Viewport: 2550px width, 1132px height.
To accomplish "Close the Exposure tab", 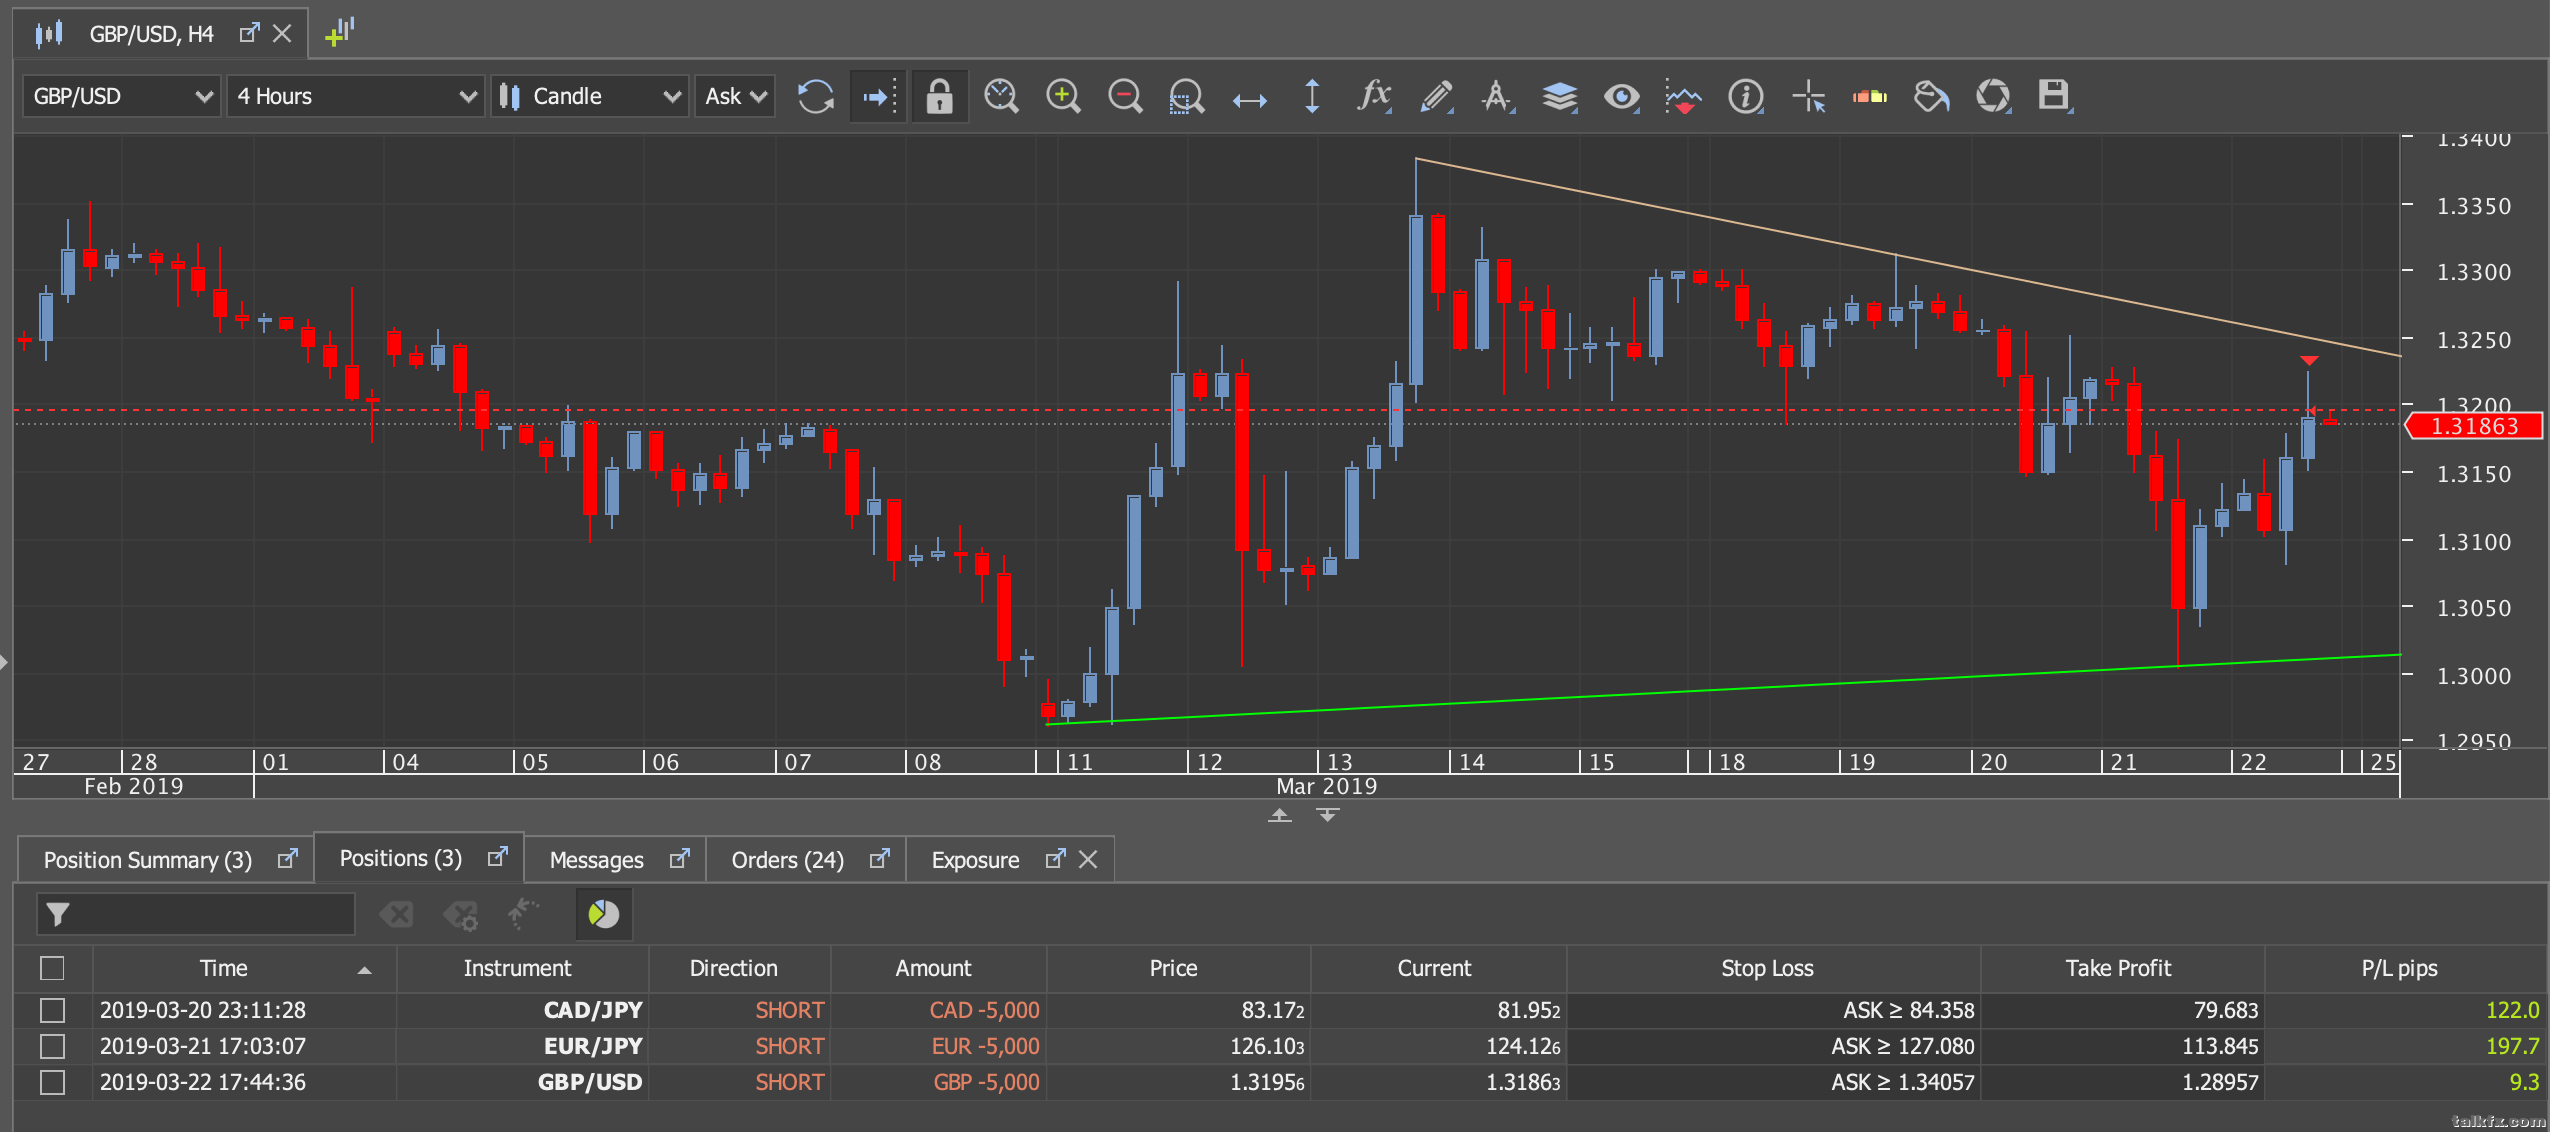I will (x=1088, y=859).
